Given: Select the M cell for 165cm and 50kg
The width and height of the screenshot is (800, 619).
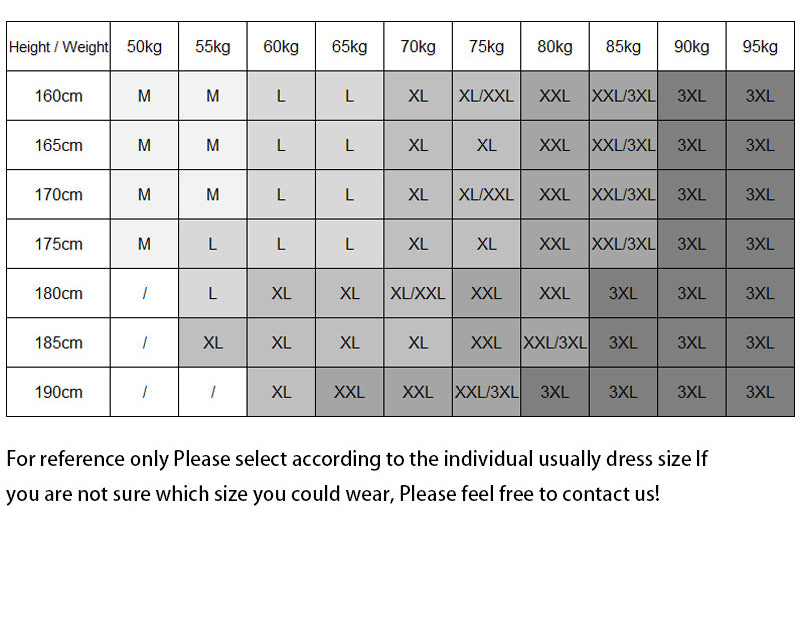Looking at the screenshot, I should [144, 145].
